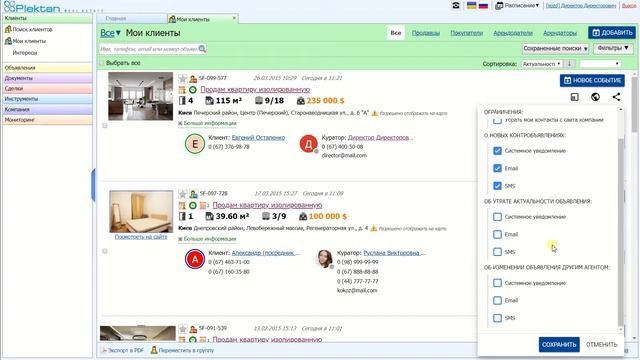The height and width of the screenshot is (360, 640).
Task: Uncheck Системное уведомление for new counter-listings
Action: point(497,151)
